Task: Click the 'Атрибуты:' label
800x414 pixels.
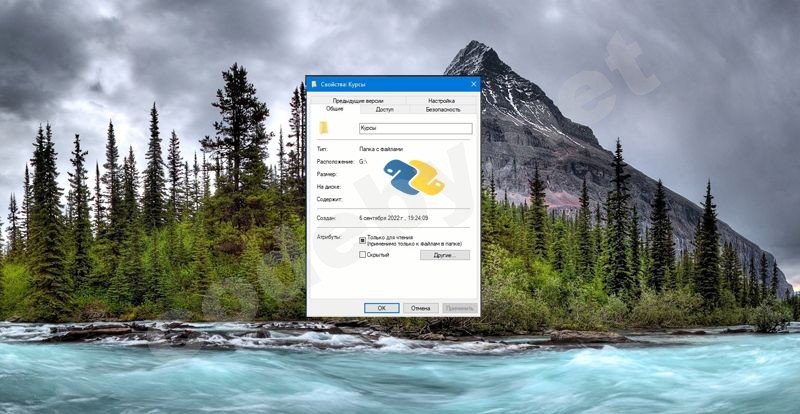Action: pyautogui.click(x=330, y=238)
